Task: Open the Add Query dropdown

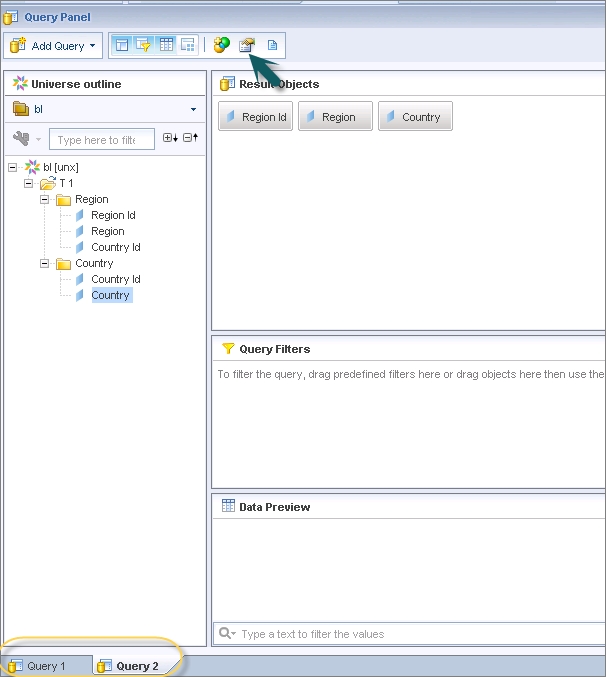Action: coord(52,46)
